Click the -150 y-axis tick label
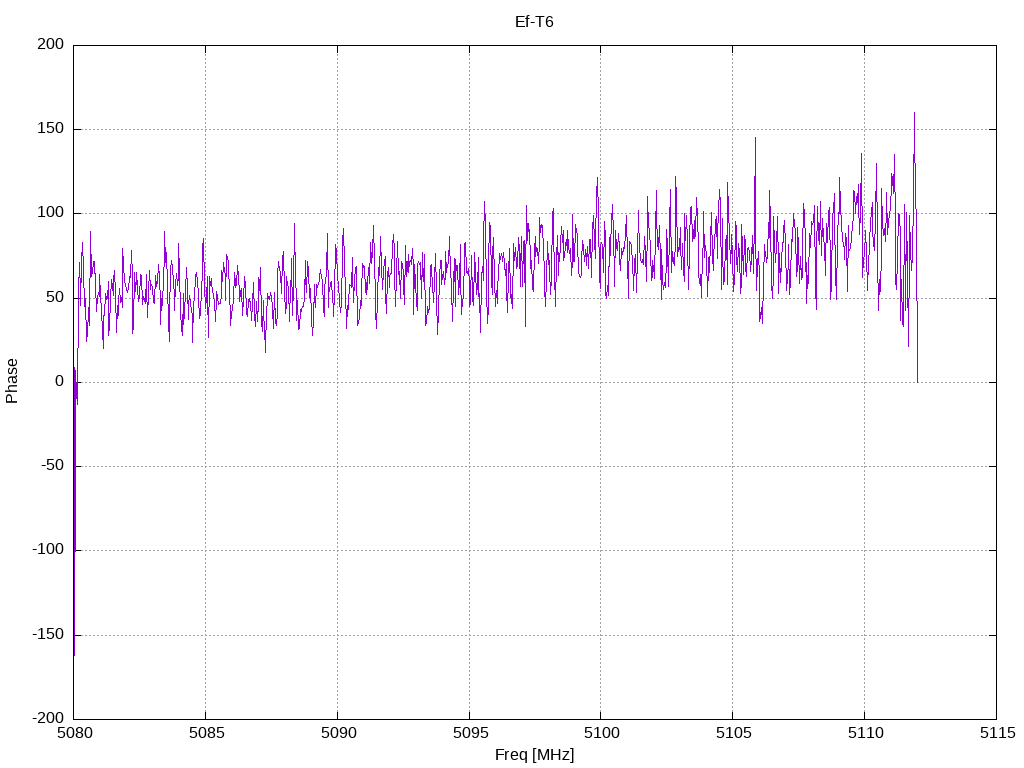Viewport: 1024px width, 768px height. [47, 635]
